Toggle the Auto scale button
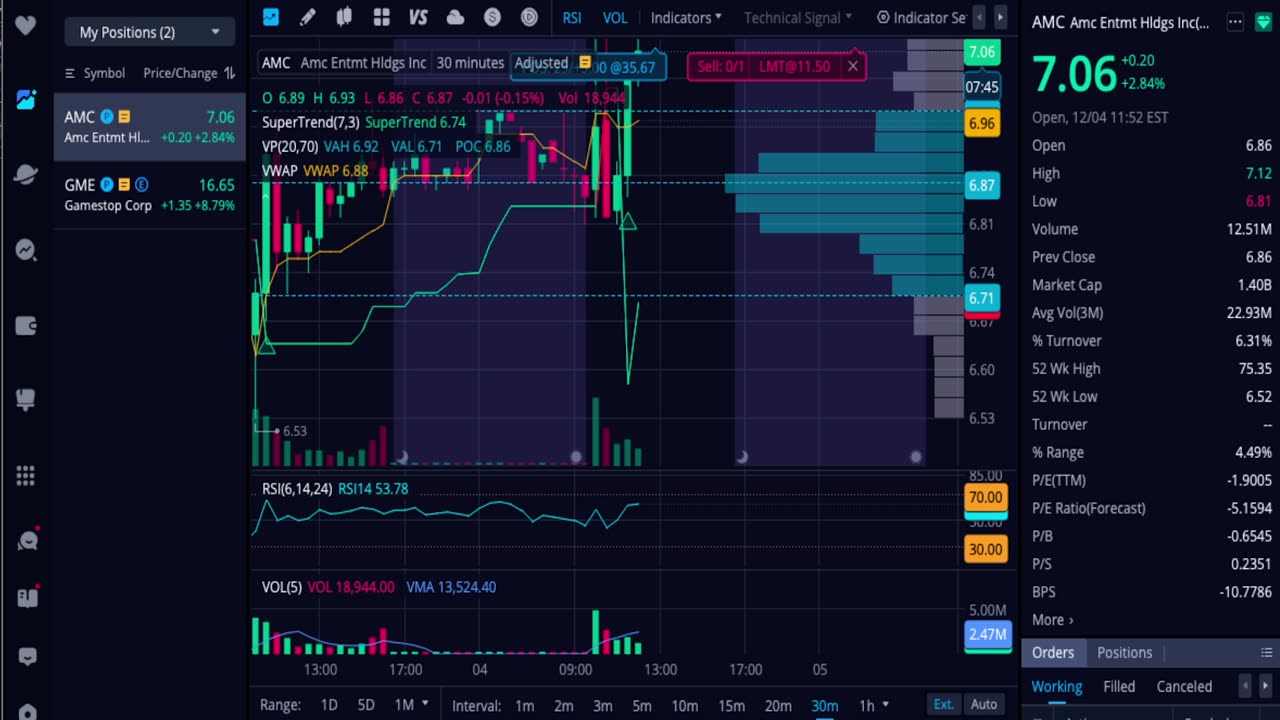The image size is (1280, 720). pos(984,705)
